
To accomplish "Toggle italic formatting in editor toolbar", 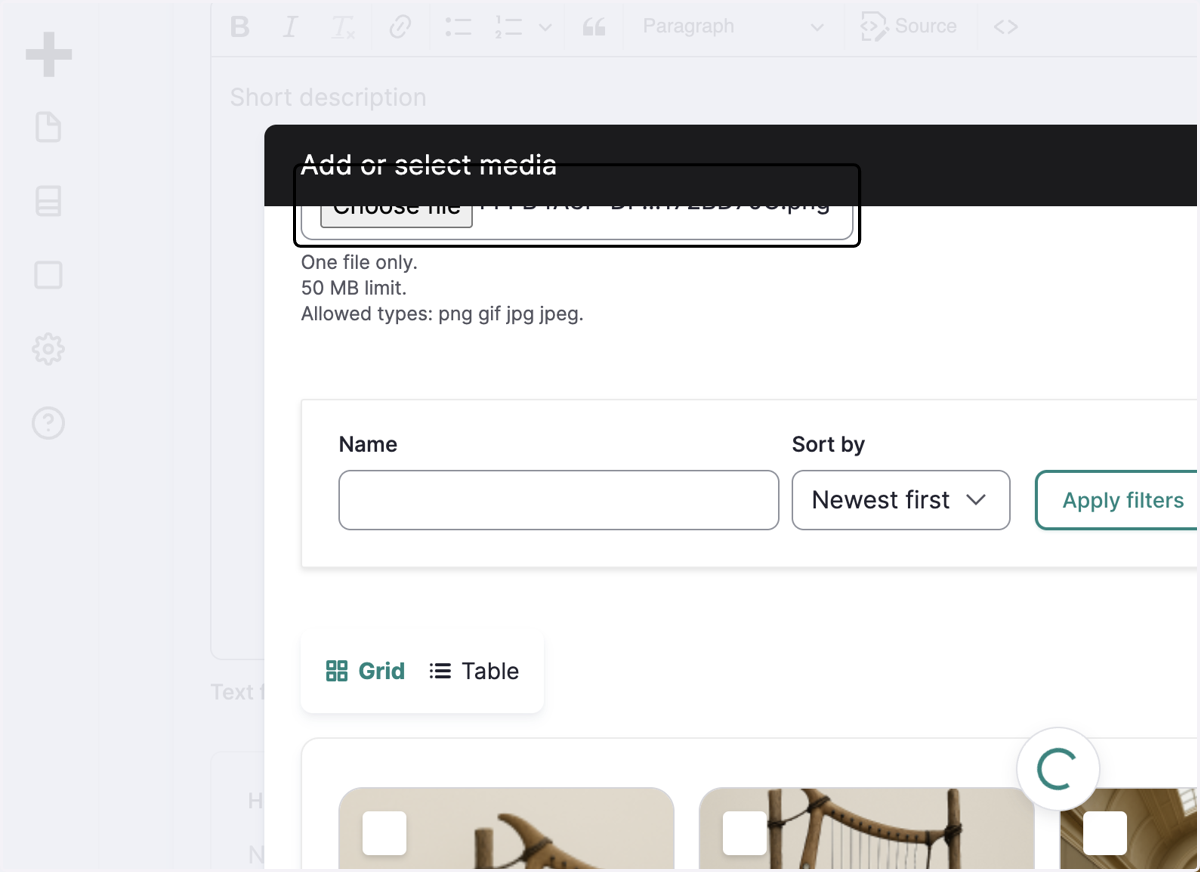I will (x=290, y=27).
